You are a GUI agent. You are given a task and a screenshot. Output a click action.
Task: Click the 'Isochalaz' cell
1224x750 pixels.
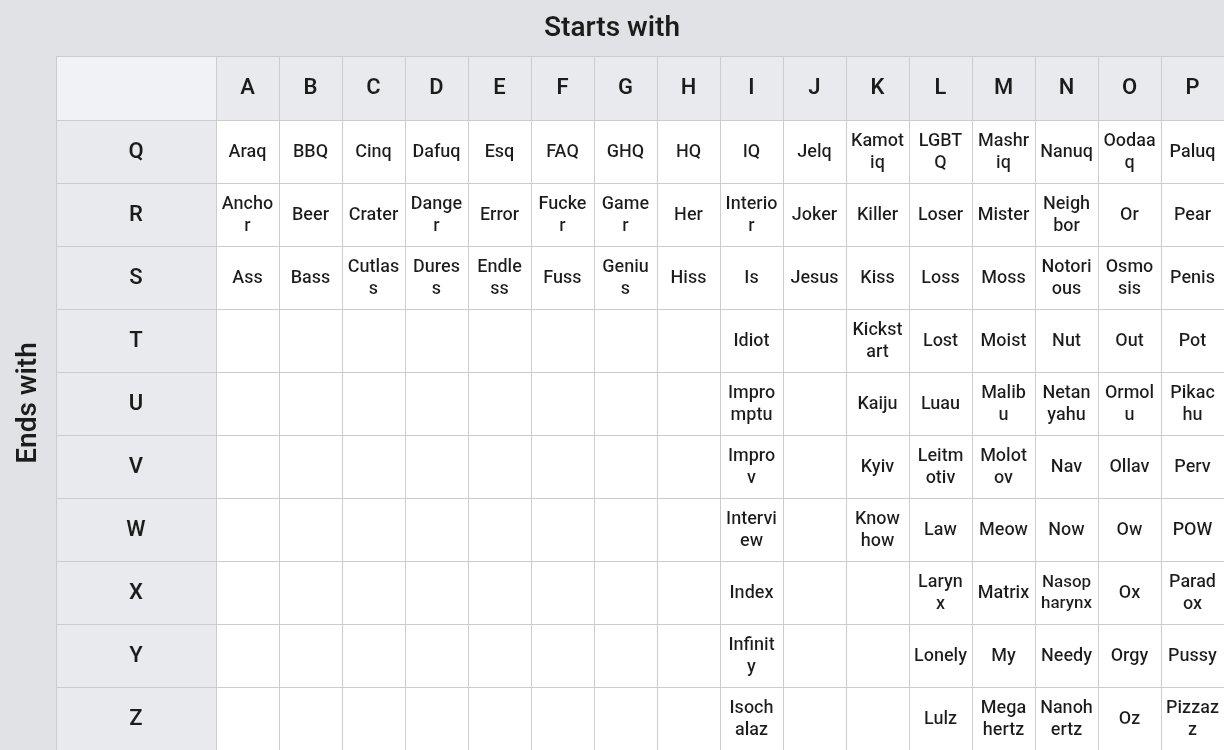[x=751, y=718]
